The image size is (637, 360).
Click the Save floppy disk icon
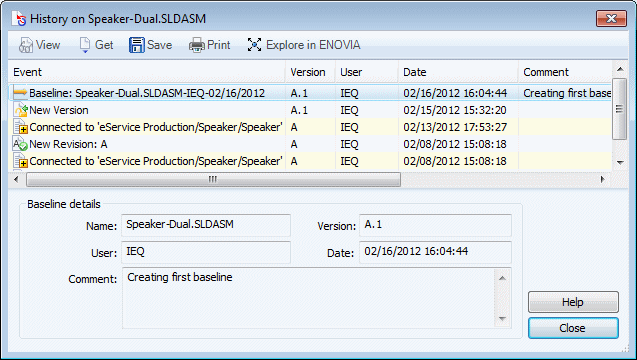click(x=136, y=45)
